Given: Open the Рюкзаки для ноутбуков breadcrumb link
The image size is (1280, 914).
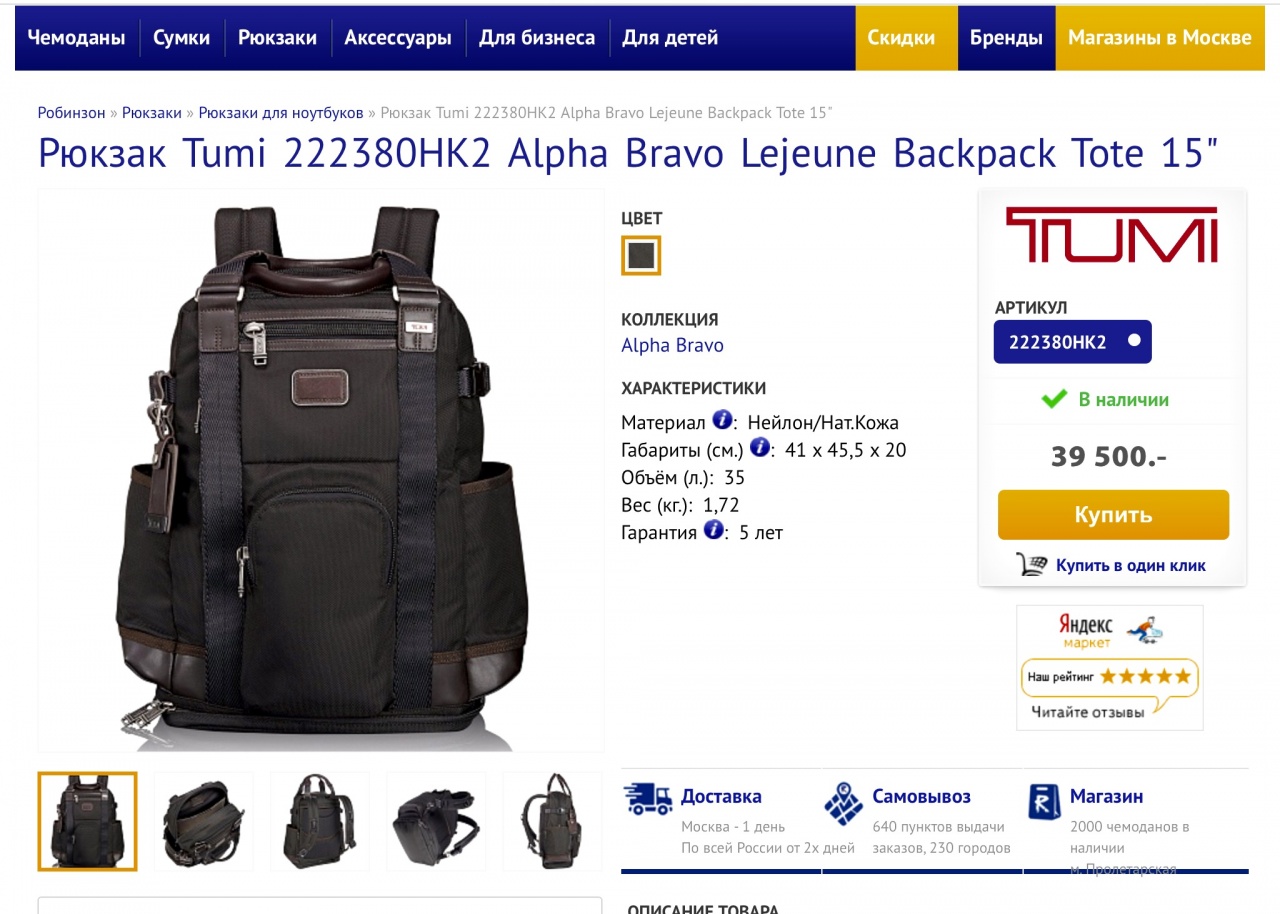Looking at the screenshot, I should coord(281,113).
